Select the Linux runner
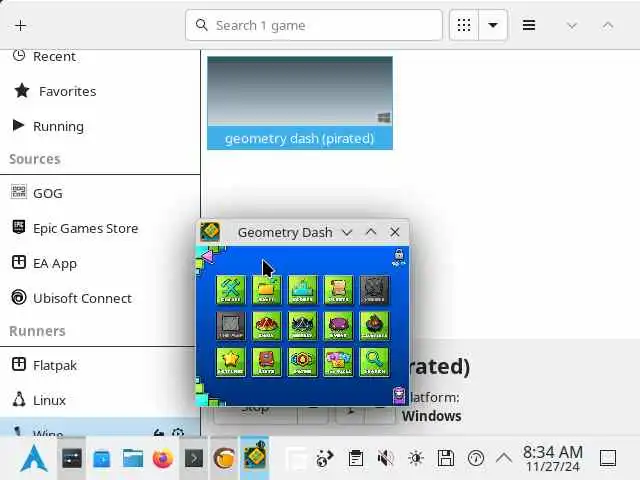The image size is (640, 480). pyautogui.click(x=98, y=400)
